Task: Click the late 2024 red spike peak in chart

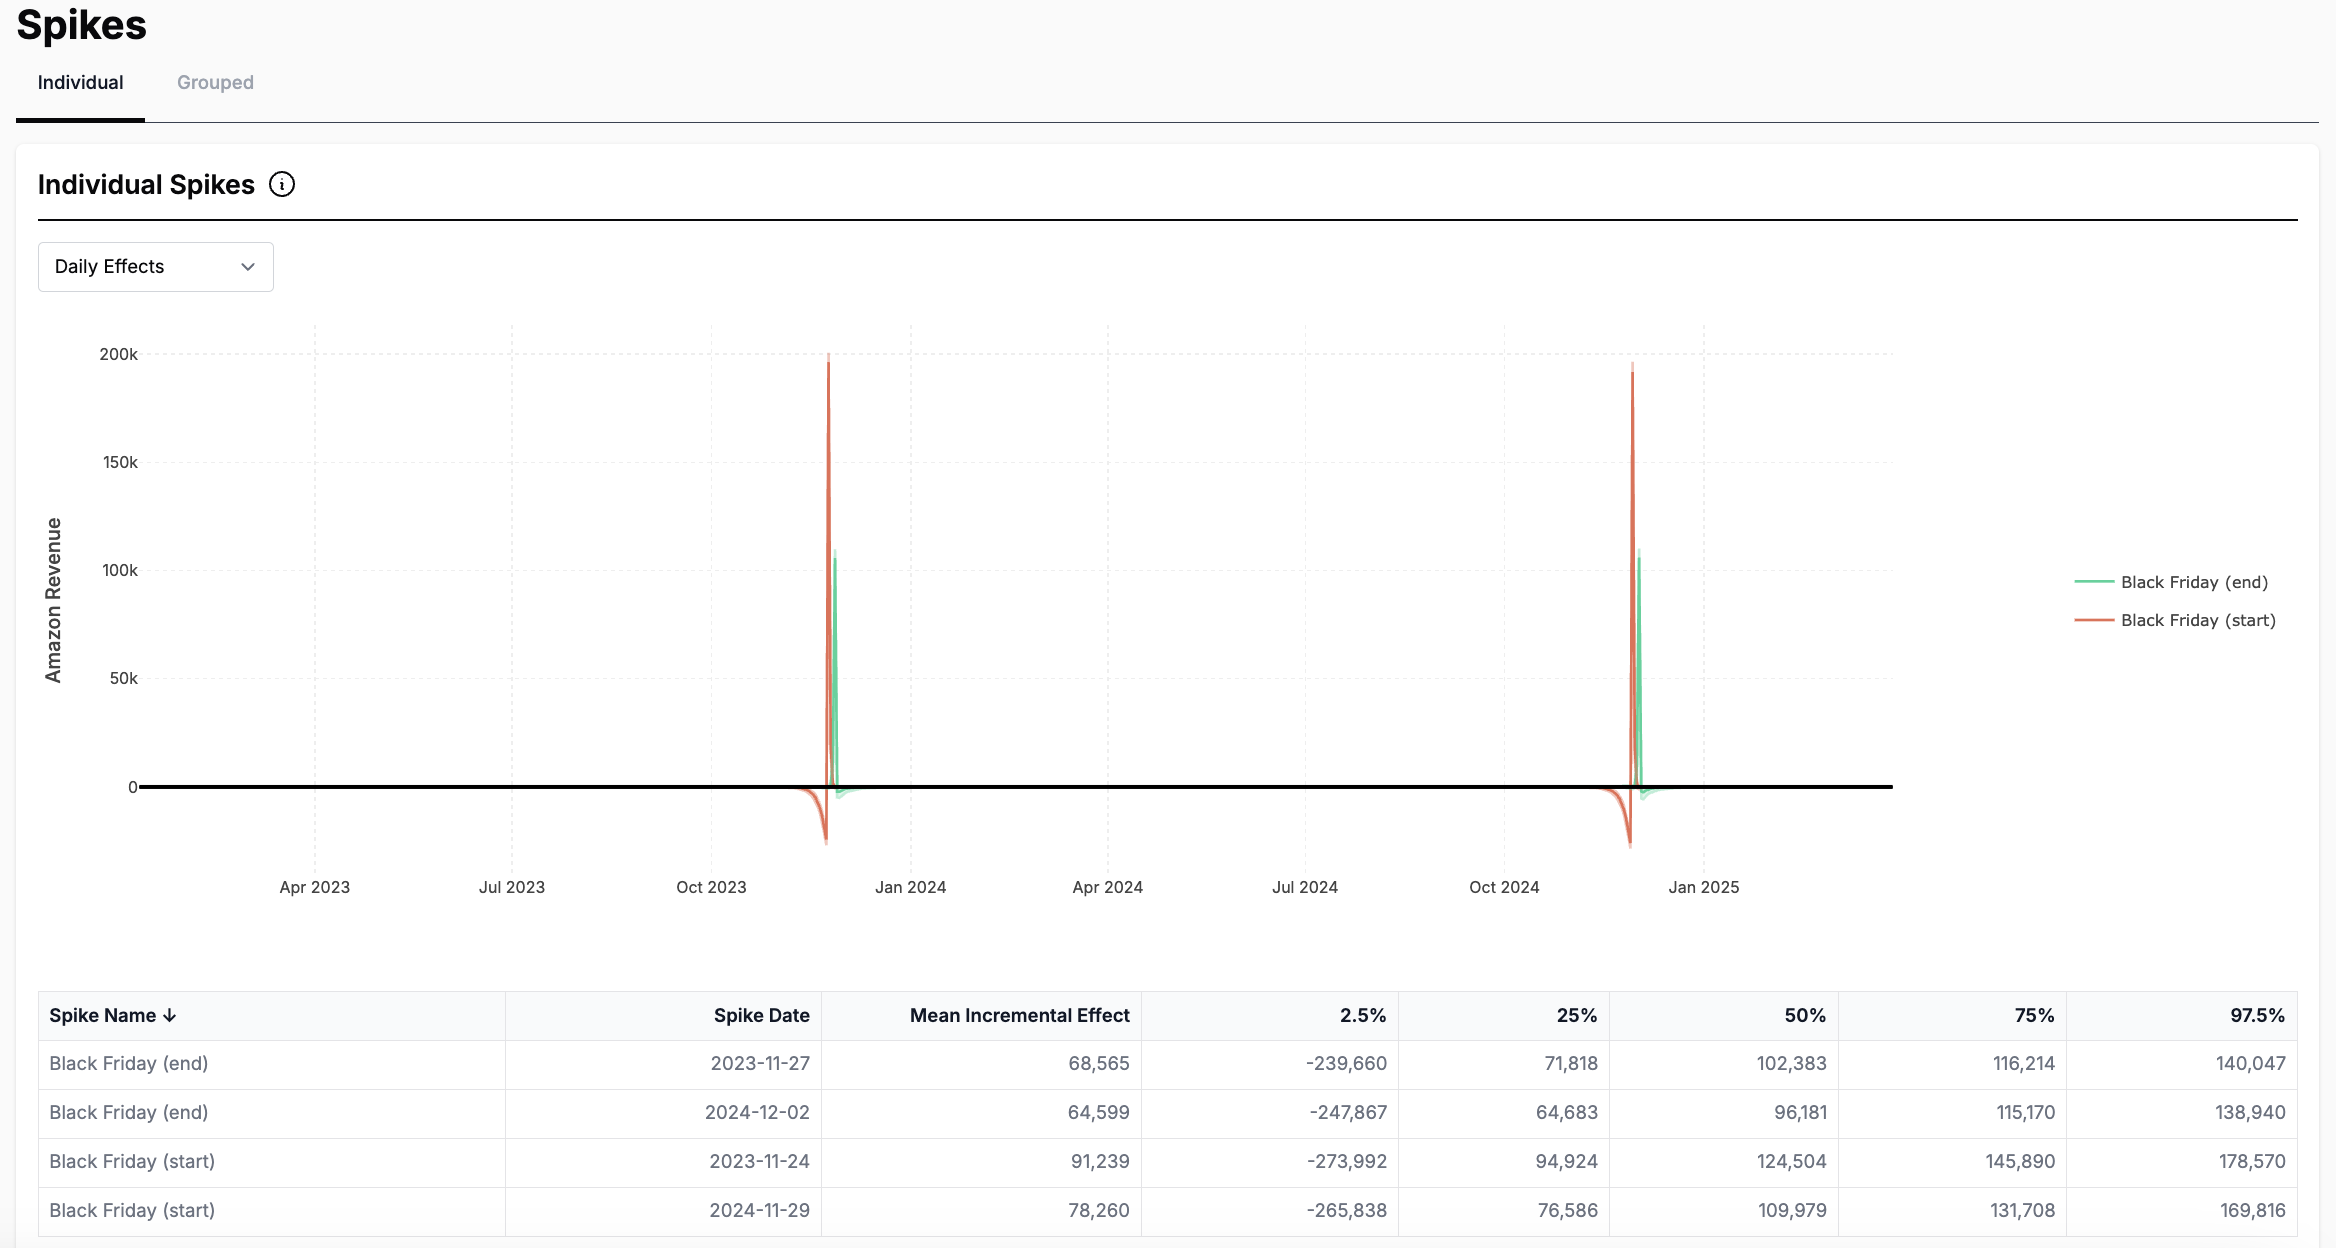Action: (x=1632, y=375)
